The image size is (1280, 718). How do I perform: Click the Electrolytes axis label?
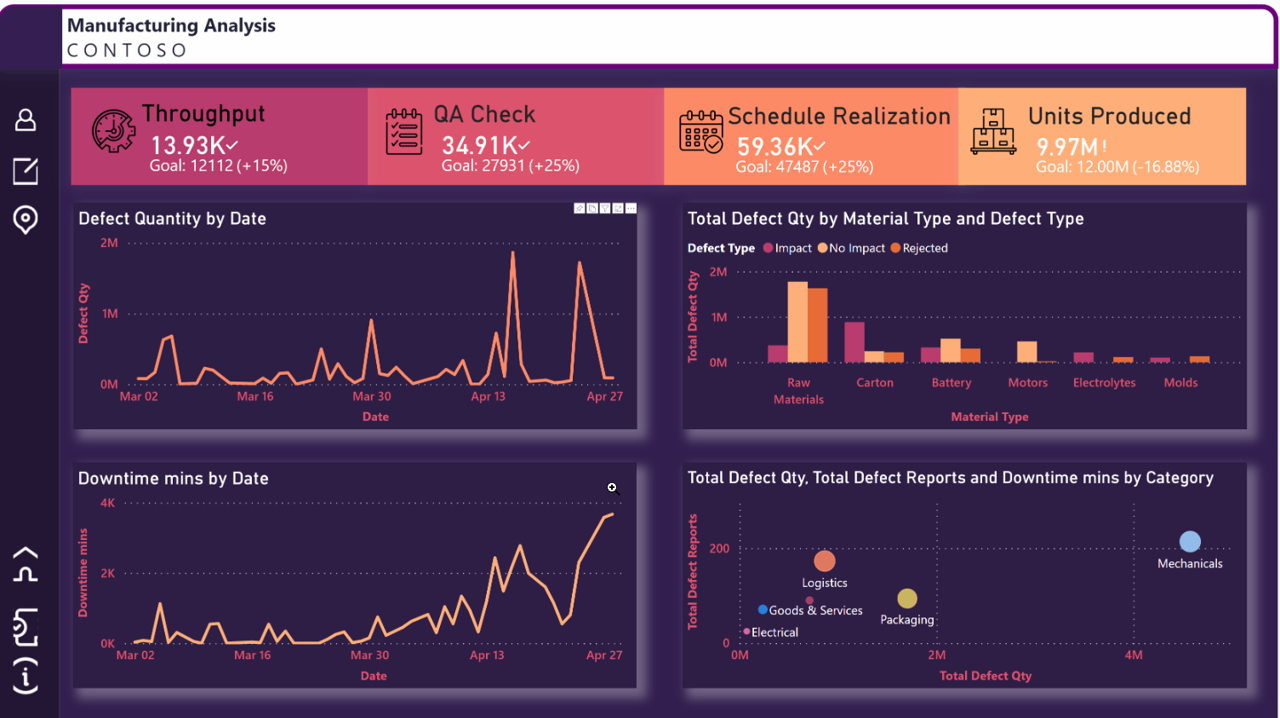(x=1104, y=383)
